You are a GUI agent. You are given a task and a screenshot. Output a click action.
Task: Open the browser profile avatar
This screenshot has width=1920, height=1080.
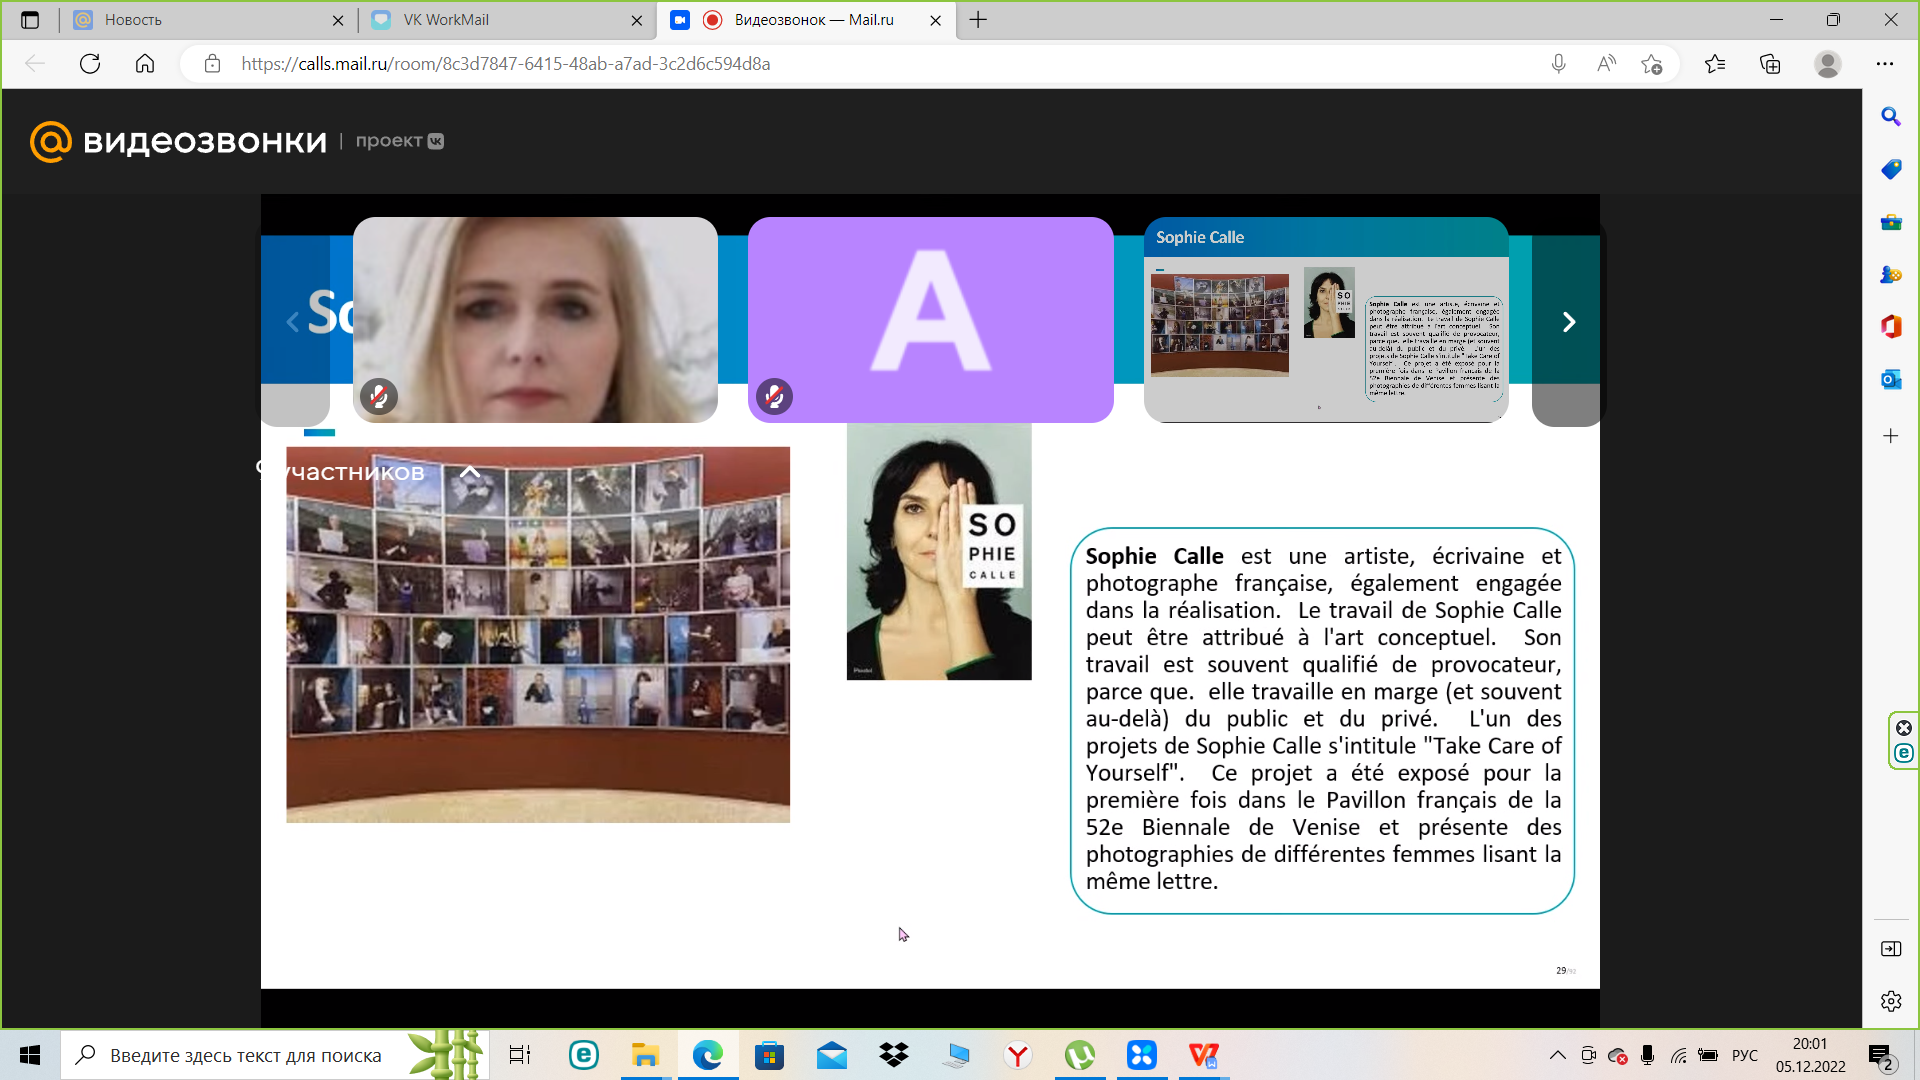(1828, 64)
